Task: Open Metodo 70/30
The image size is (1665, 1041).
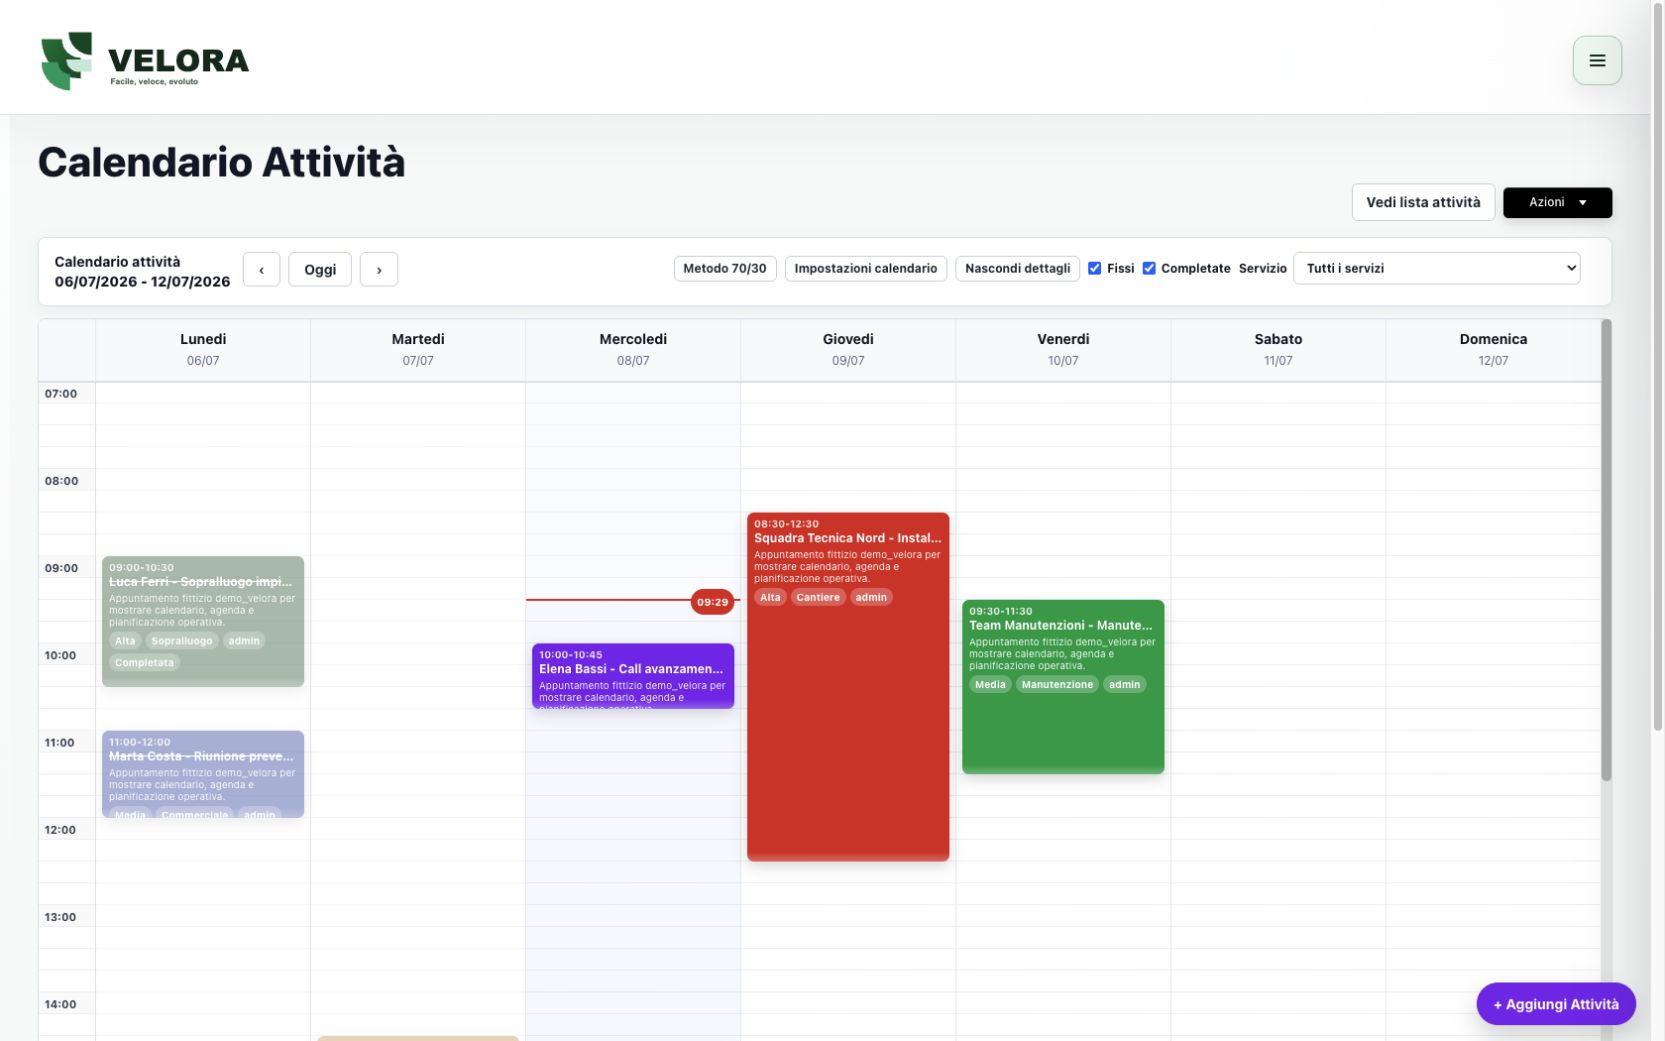Action: coord(725,268)
